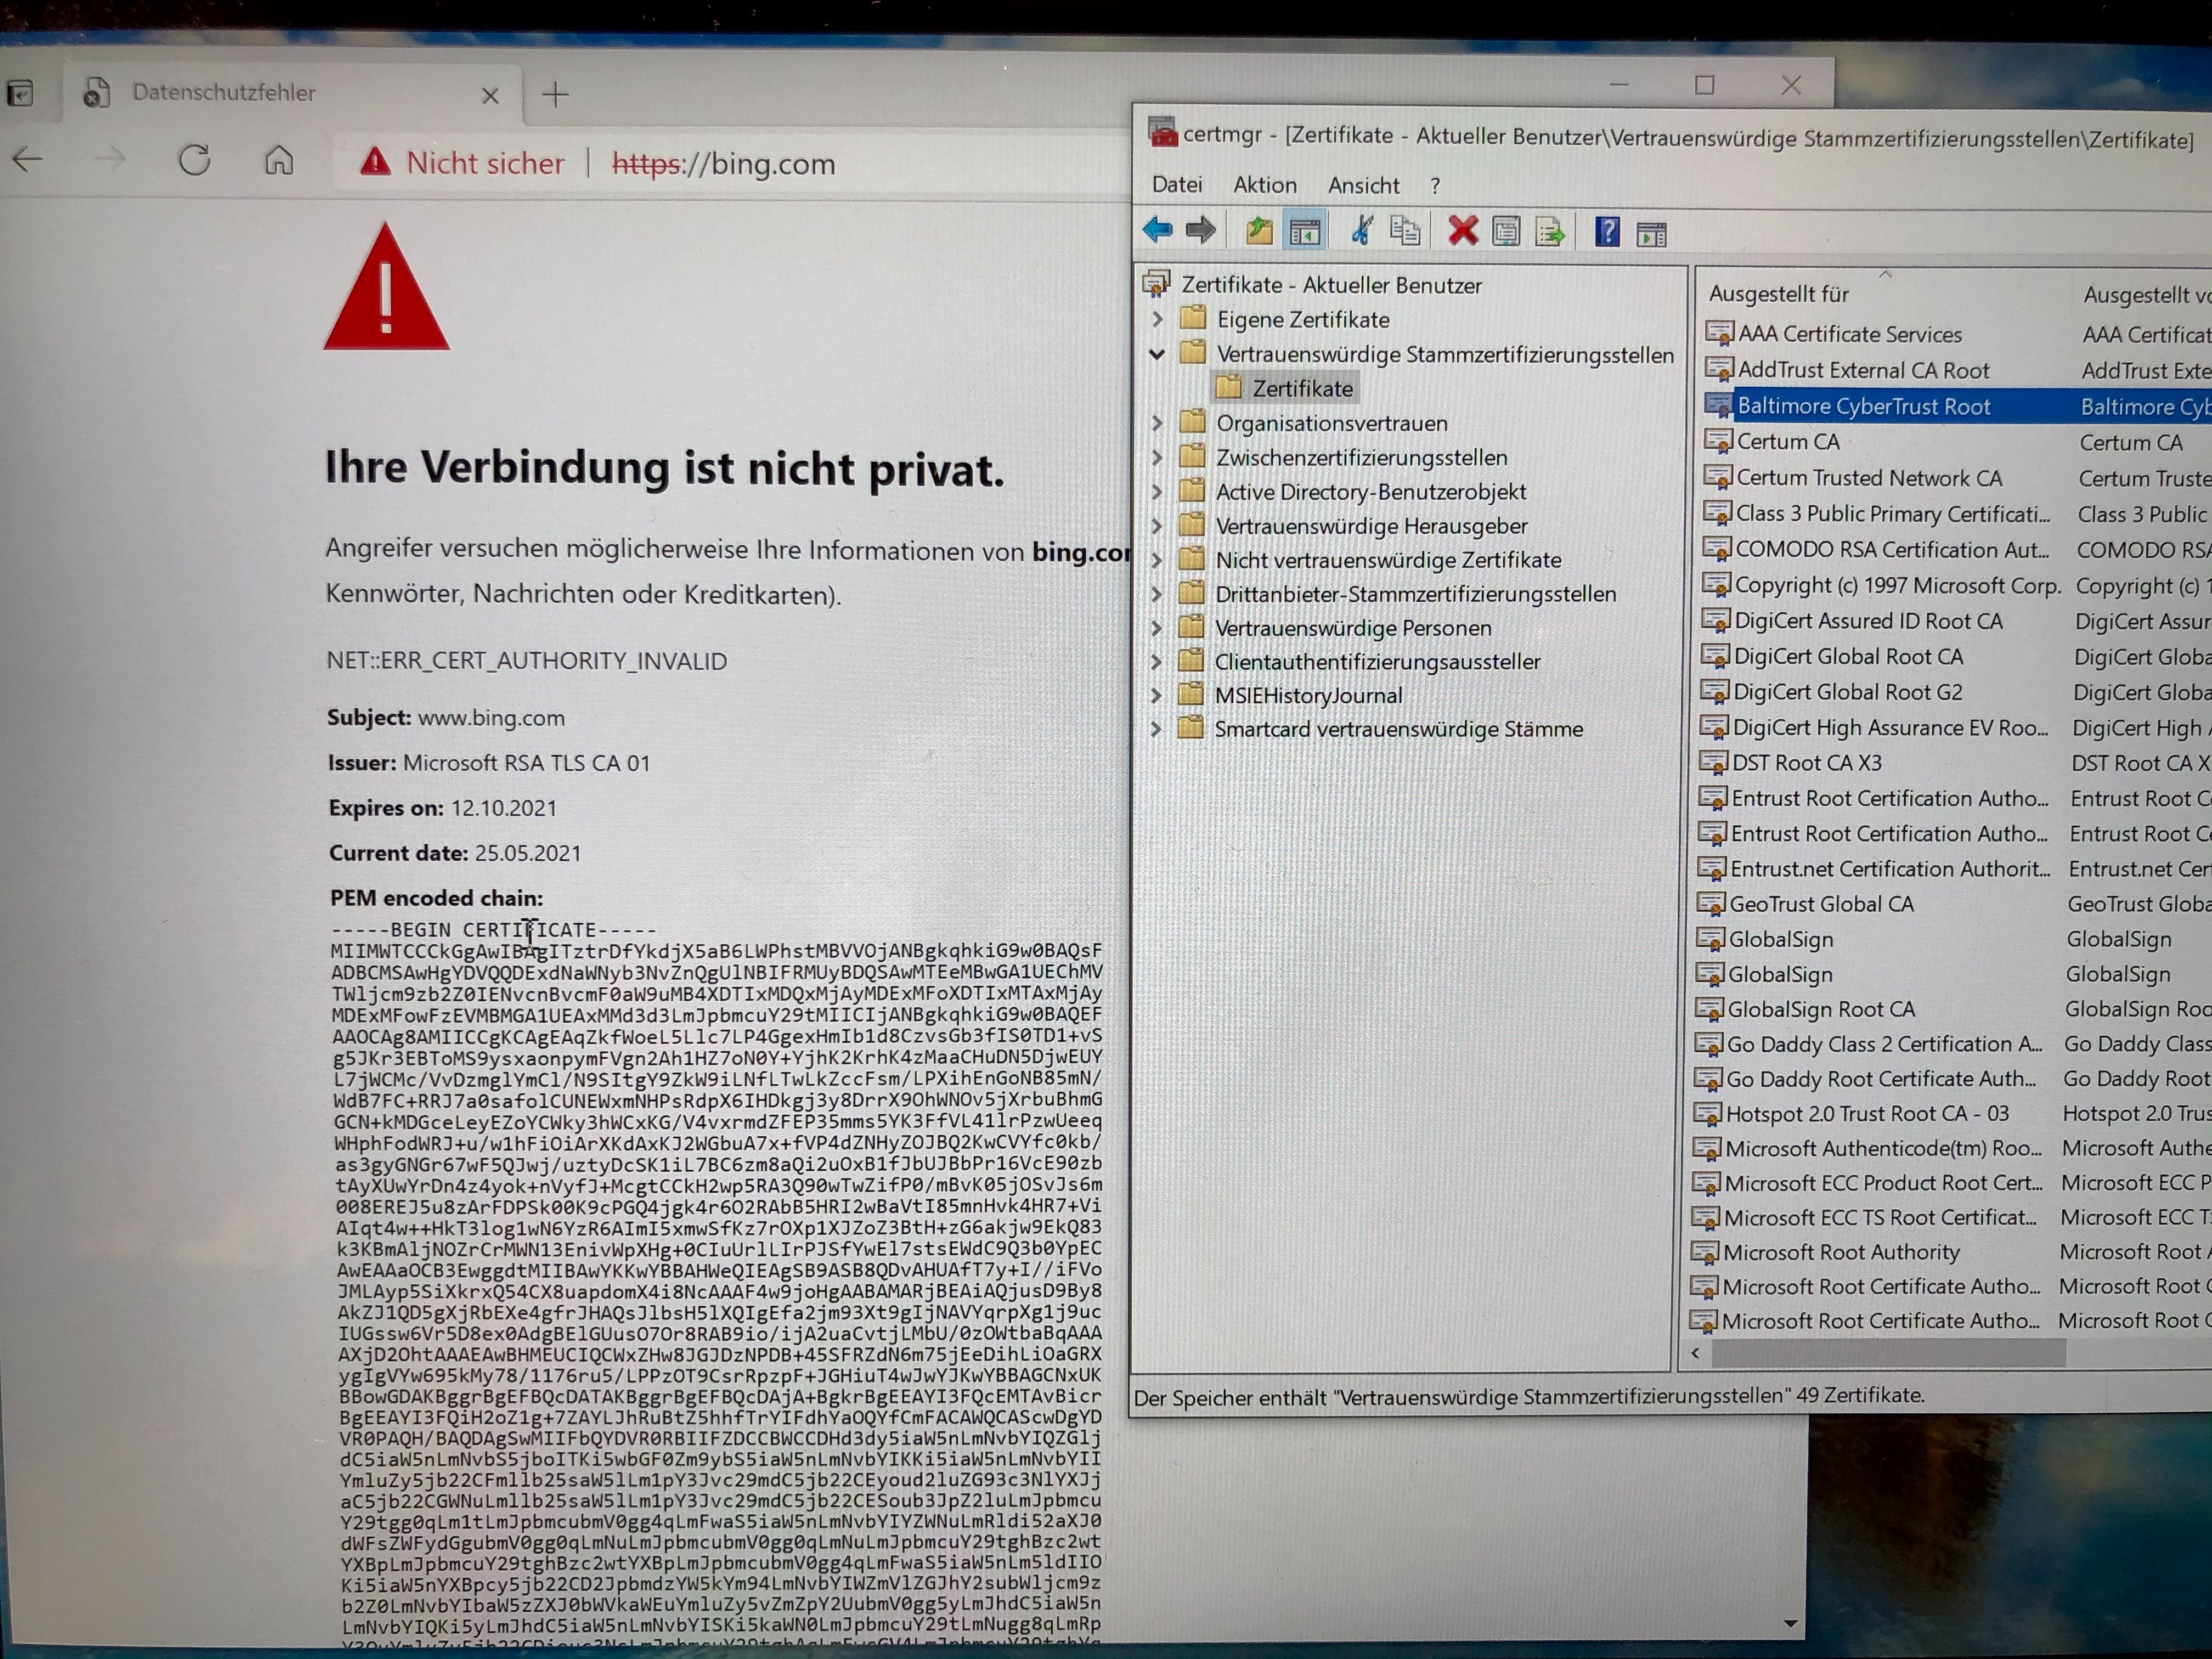Open a new browser tab with plus button
Image resolution: width=2212 pixels, height=1659 pixels.
pyautogui.click(x=555, y=95)
